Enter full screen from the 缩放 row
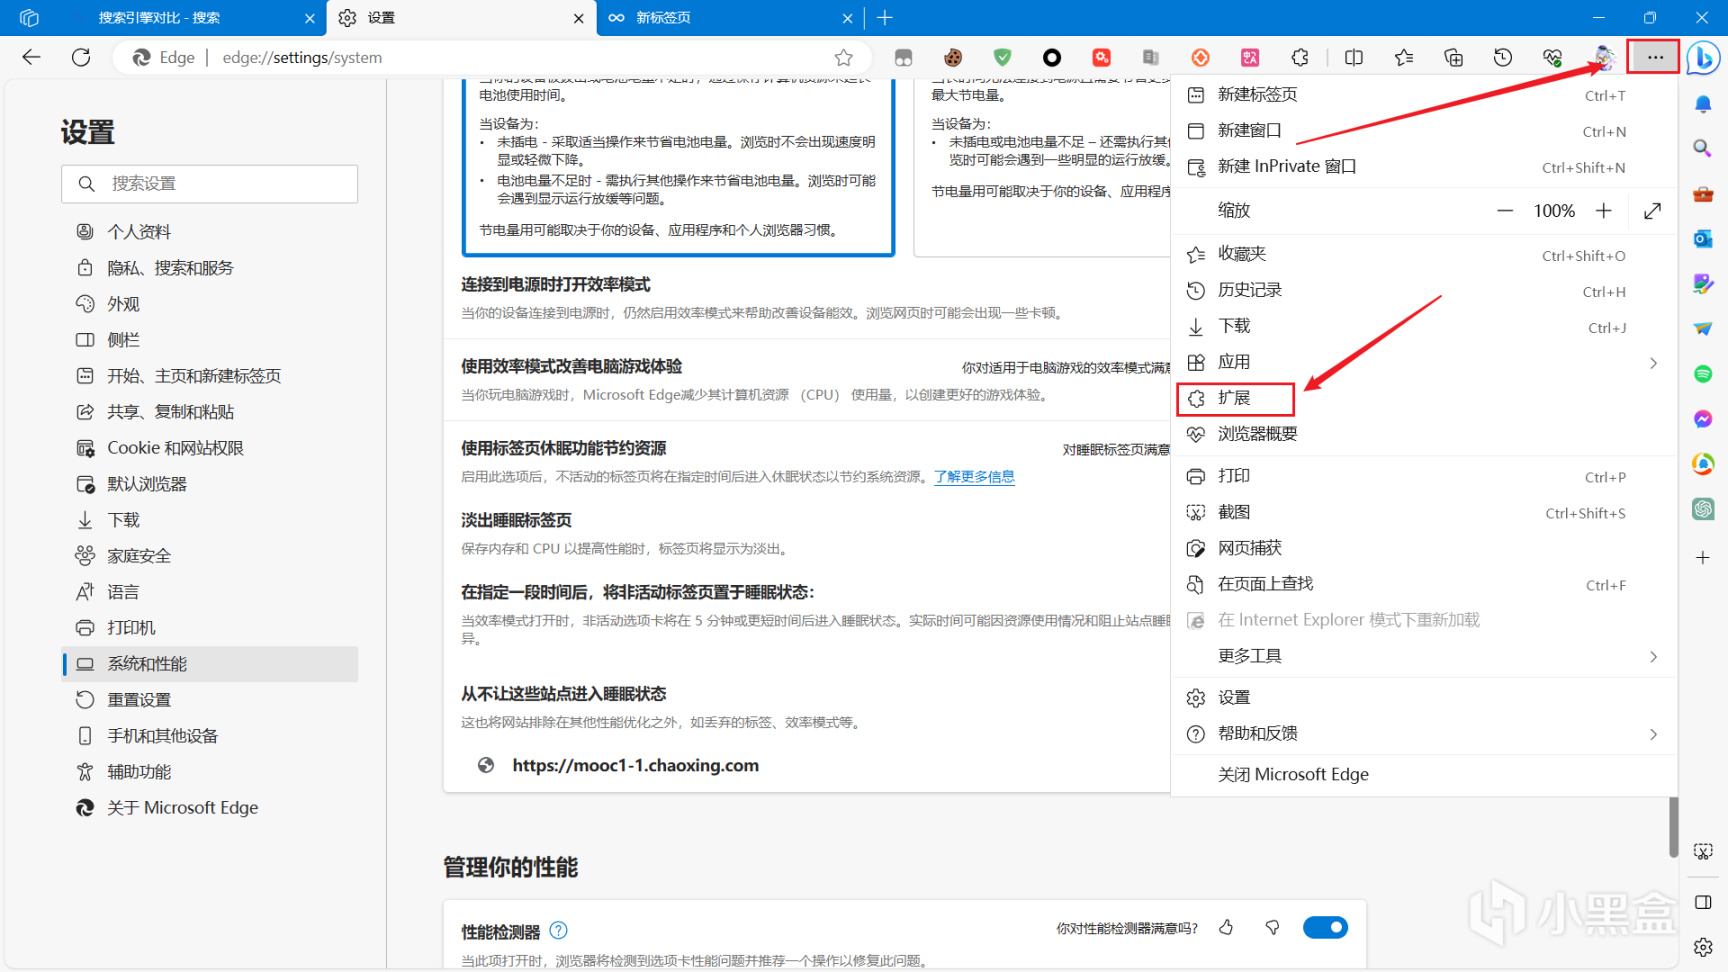This screenshot has width=1728, height=972. point(1652,211)
